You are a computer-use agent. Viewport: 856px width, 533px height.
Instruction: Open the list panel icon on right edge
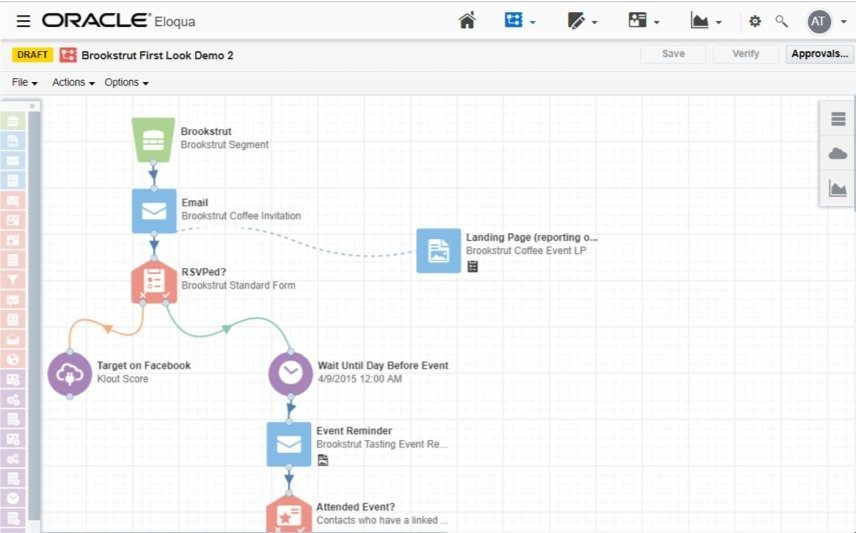pos(838,119)
